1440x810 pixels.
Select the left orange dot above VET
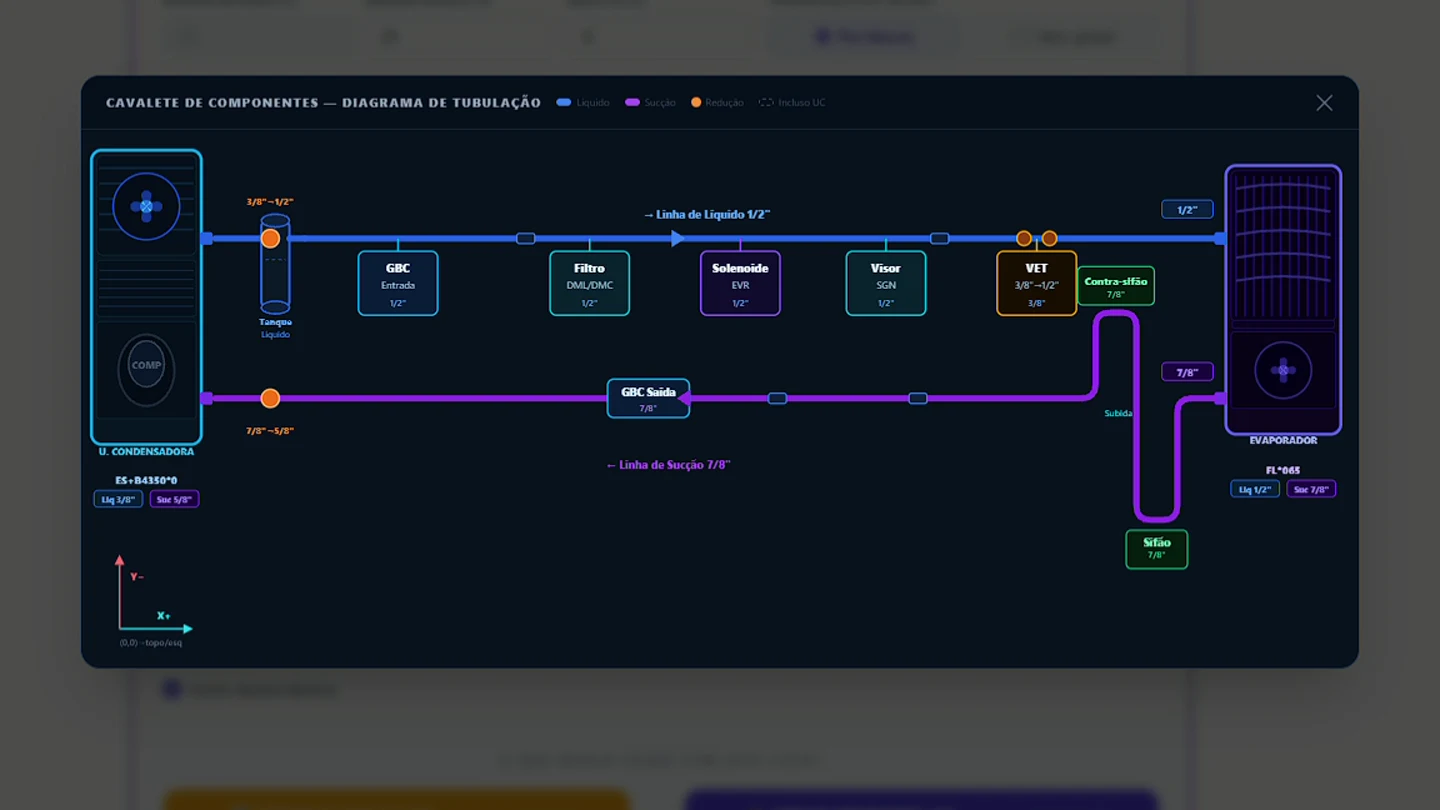tap(1024, 239)
